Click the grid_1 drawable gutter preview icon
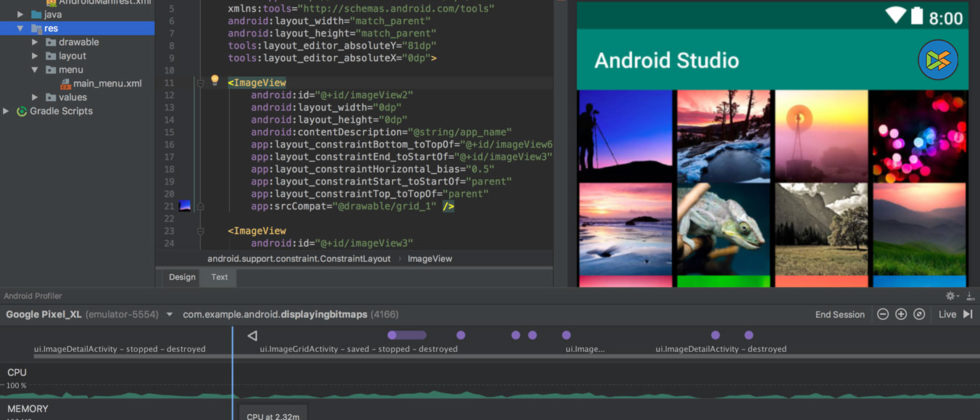The width and height of the screenshot is (980, 420). pos(185,207)
